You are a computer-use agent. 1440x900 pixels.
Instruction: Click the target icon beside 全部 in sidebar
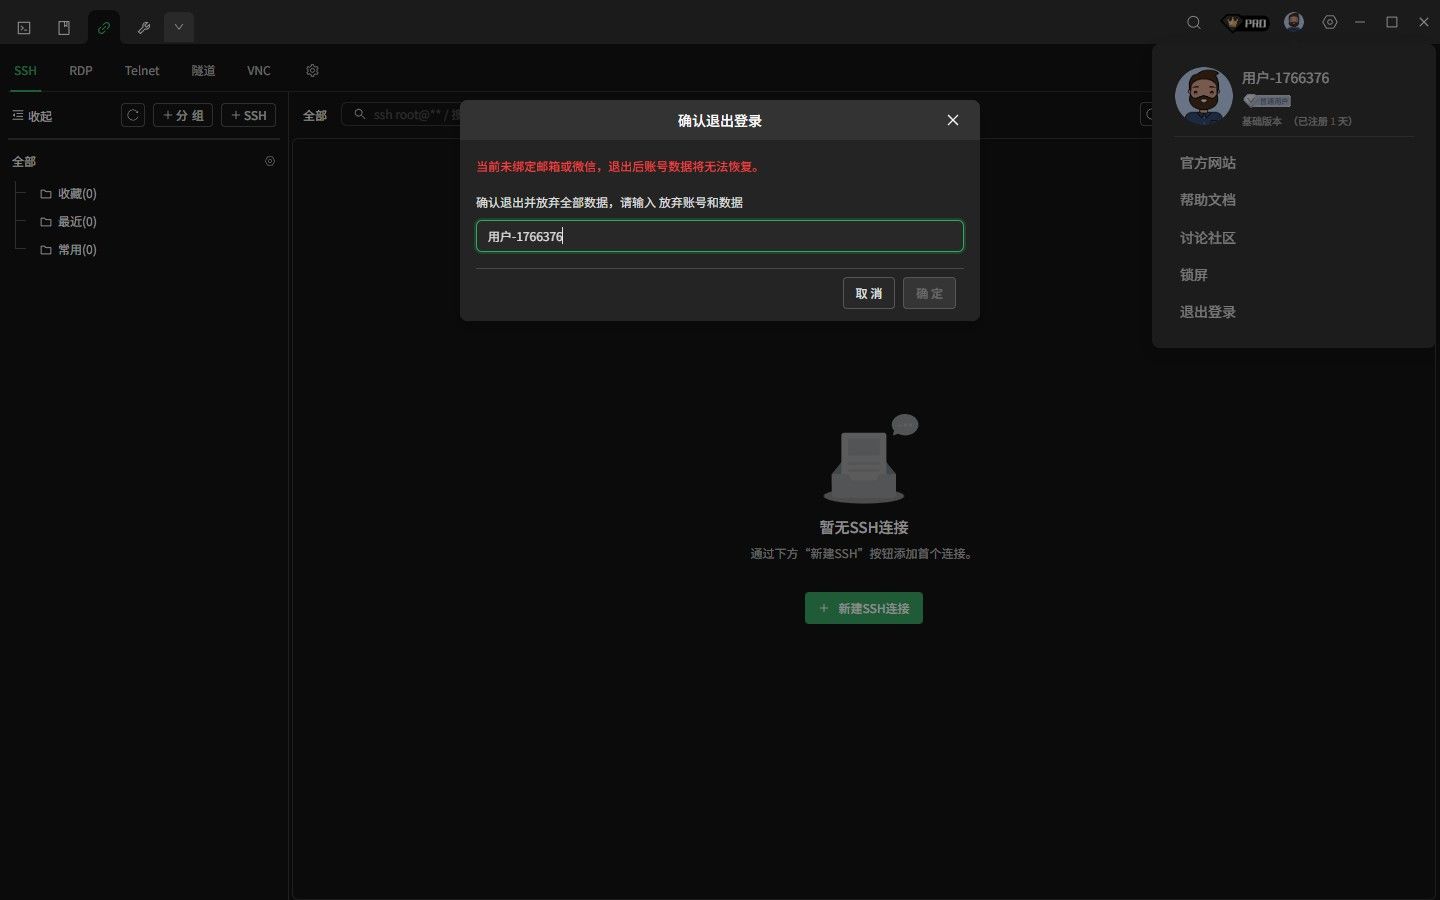pyautogui.click(x=270, y=161)
